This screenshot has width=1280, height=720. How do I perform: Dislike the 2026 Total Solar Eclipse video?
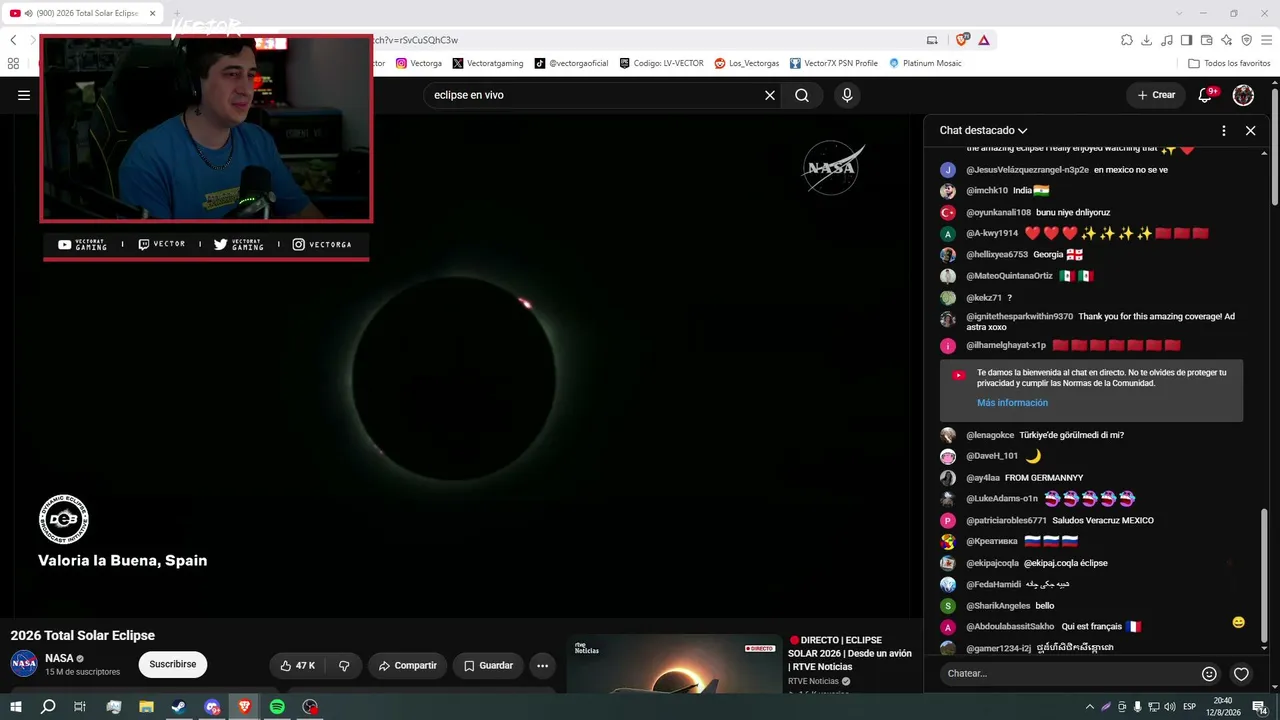tap(344, 665)
